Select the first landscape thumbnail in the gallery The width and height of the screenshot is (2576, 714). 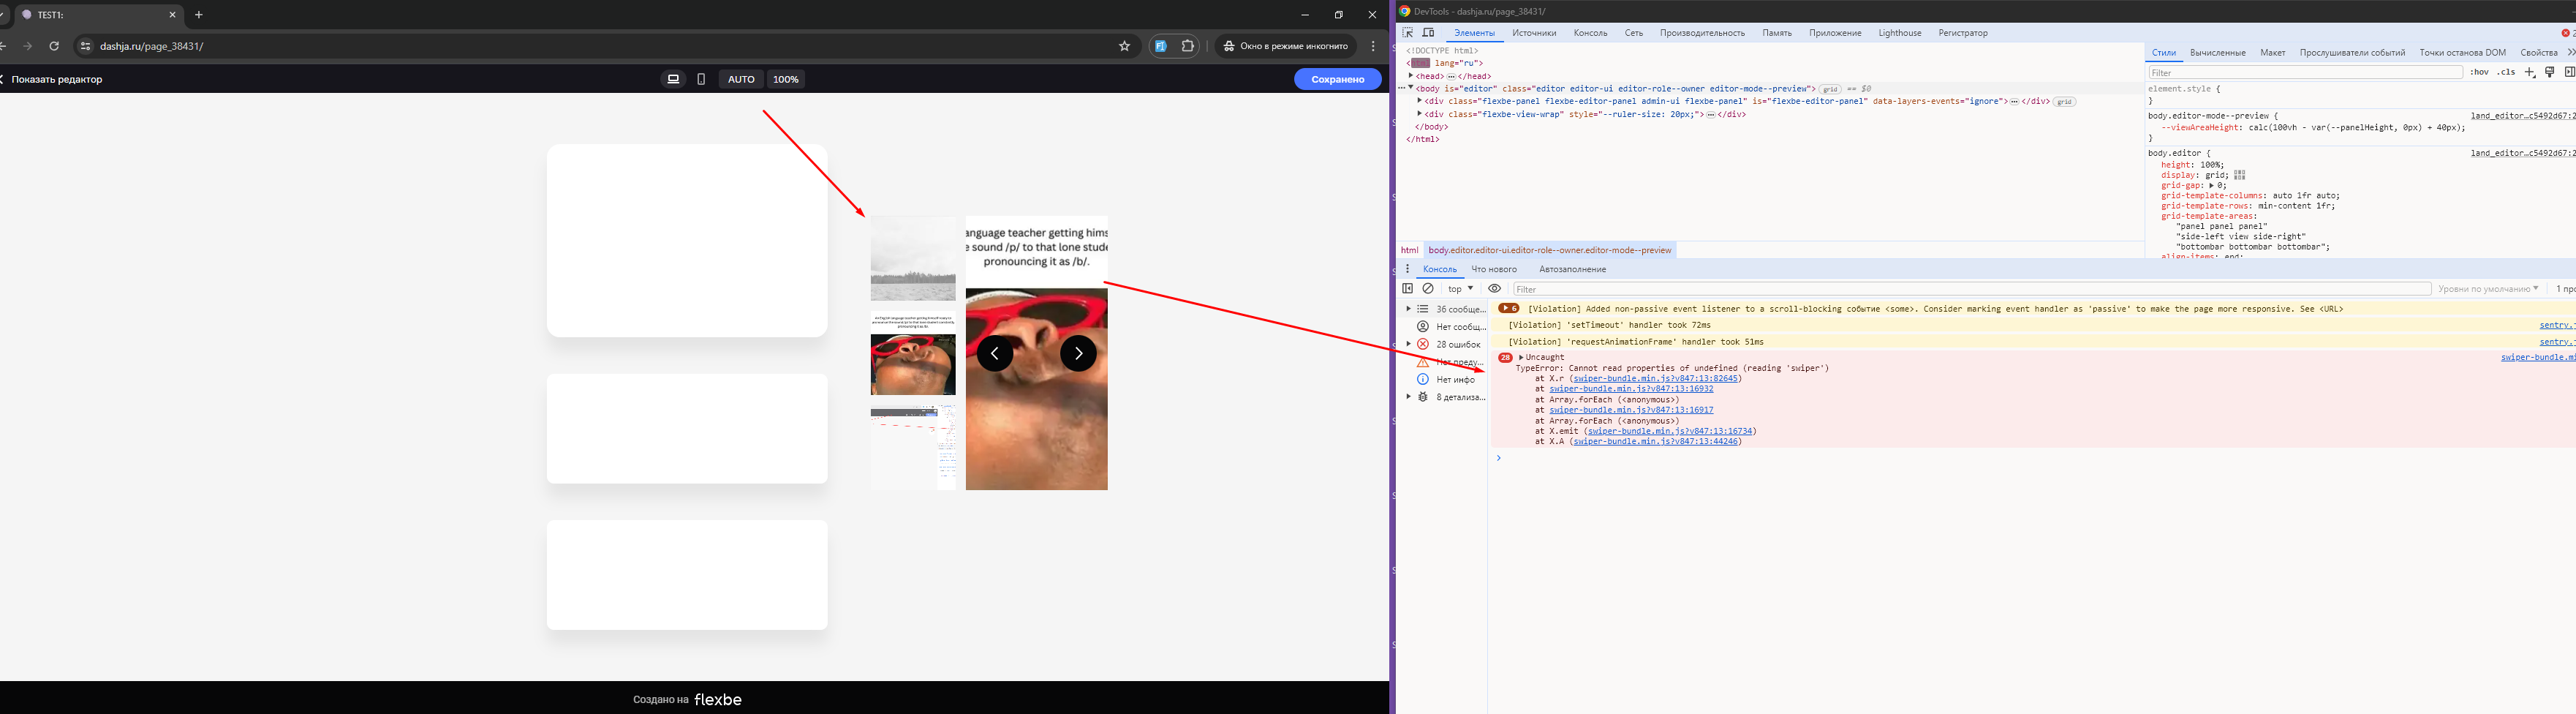tap(913, 258)
